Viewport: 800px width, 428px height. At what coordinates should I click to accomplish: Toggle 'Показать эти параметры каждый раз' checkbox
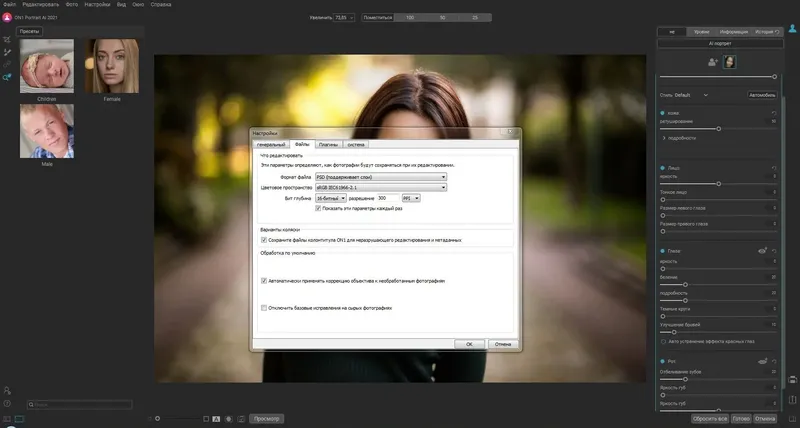318,208
